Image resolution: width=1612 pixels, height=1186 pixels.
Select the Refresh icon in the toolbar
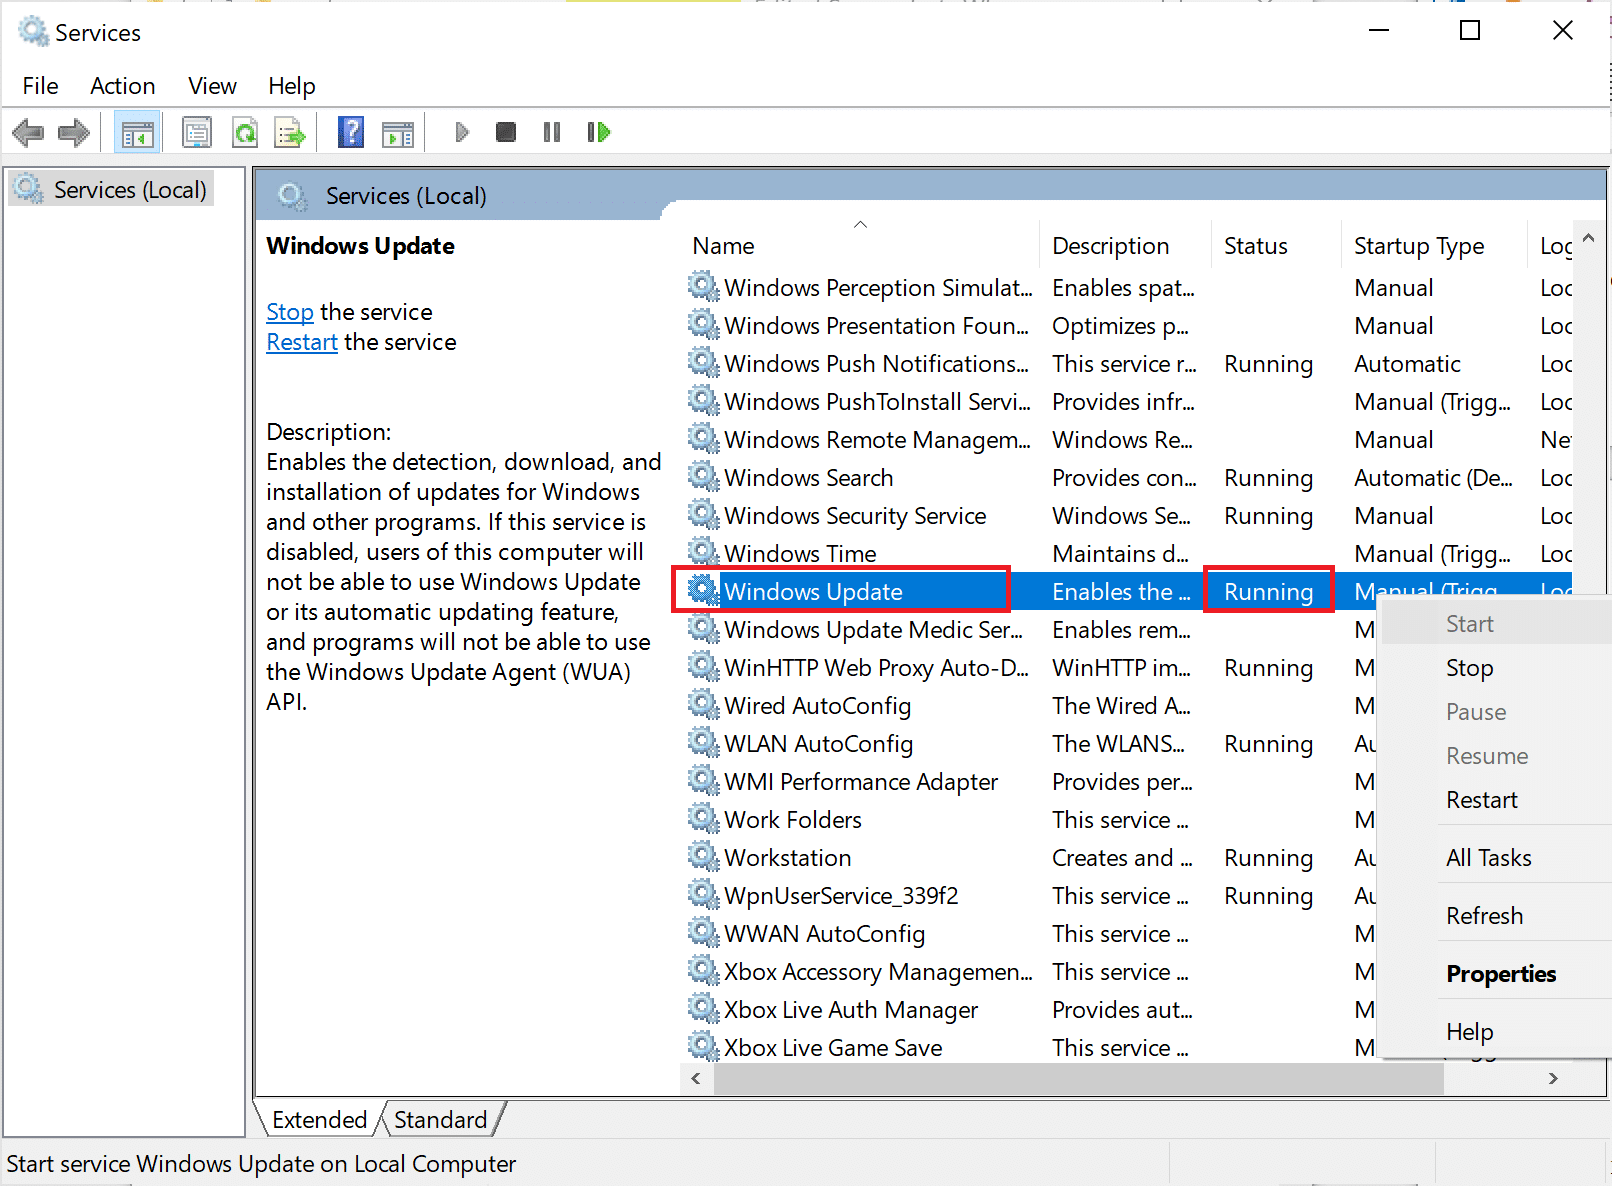coord(245,131)
